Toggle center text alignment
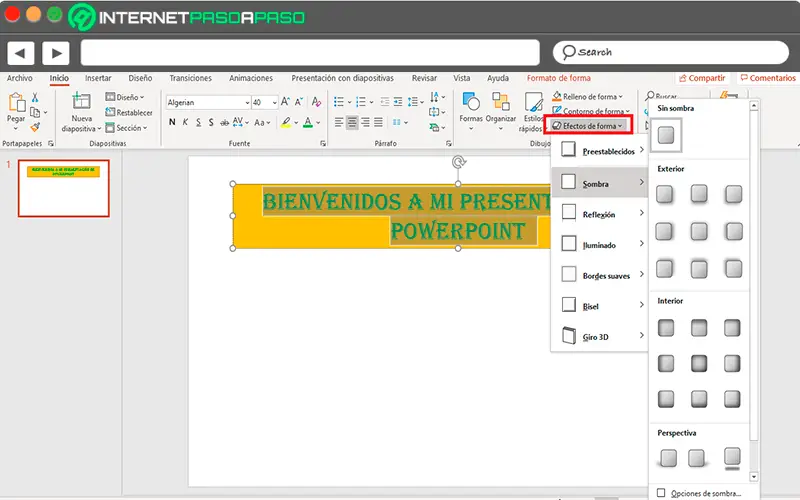The height and width of the screenshot is (500, 800). (x=352, y=122)
